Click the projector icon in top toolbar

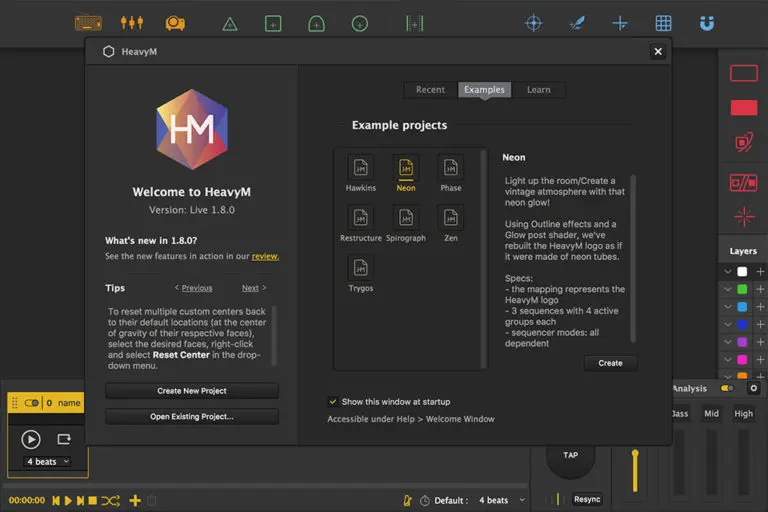coord(175,23)
